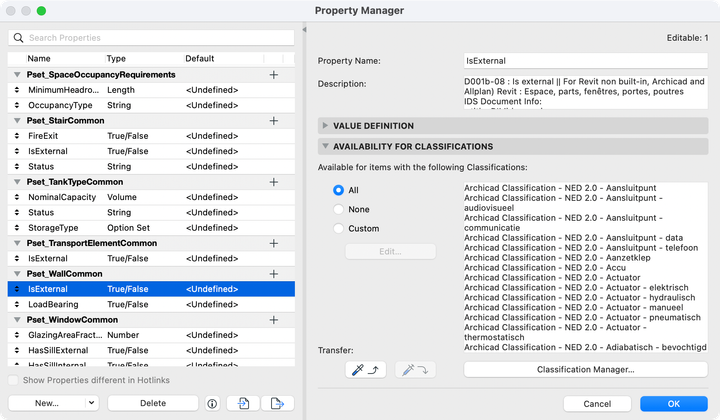
Task: Open the Classification Manager
Action: click(x=585, y=370)
